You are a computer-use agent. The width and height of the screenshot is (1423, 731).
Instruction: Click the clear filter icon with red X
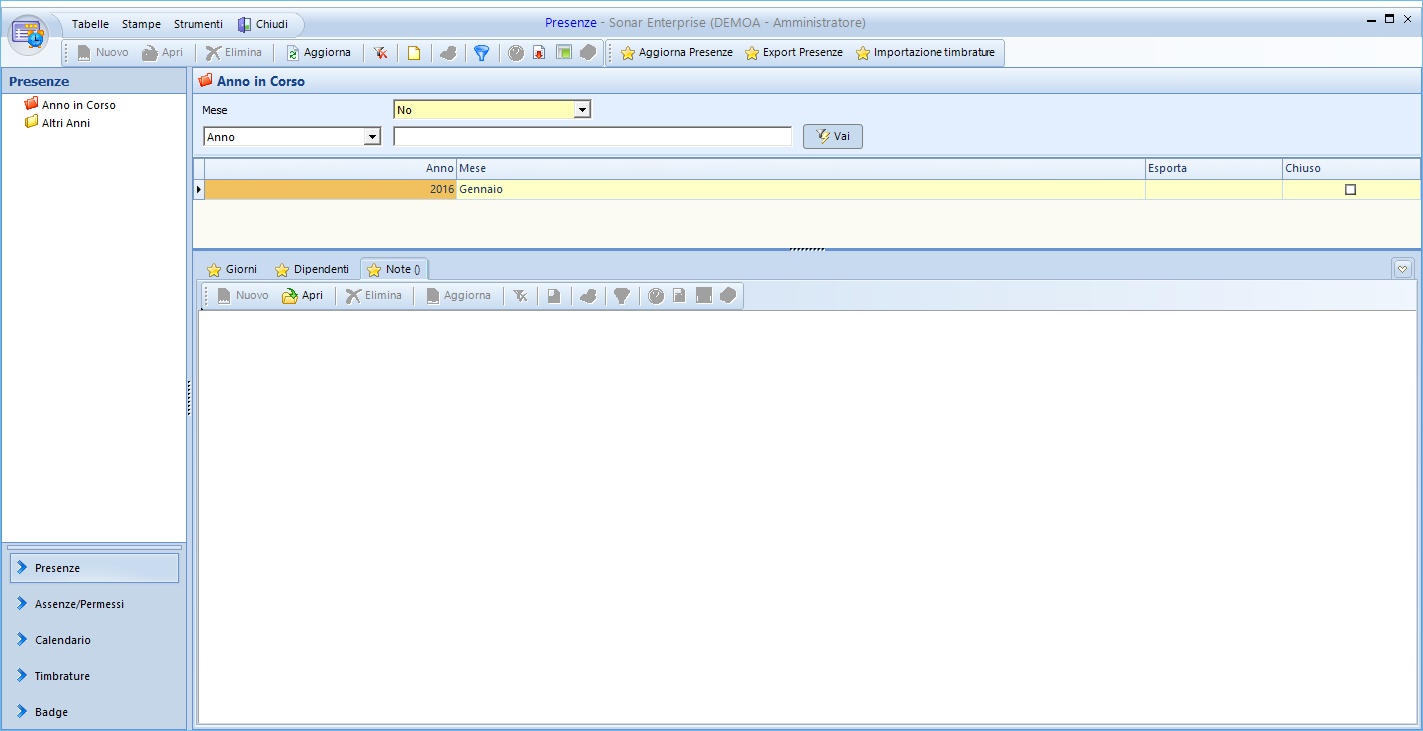click(381, 53)
